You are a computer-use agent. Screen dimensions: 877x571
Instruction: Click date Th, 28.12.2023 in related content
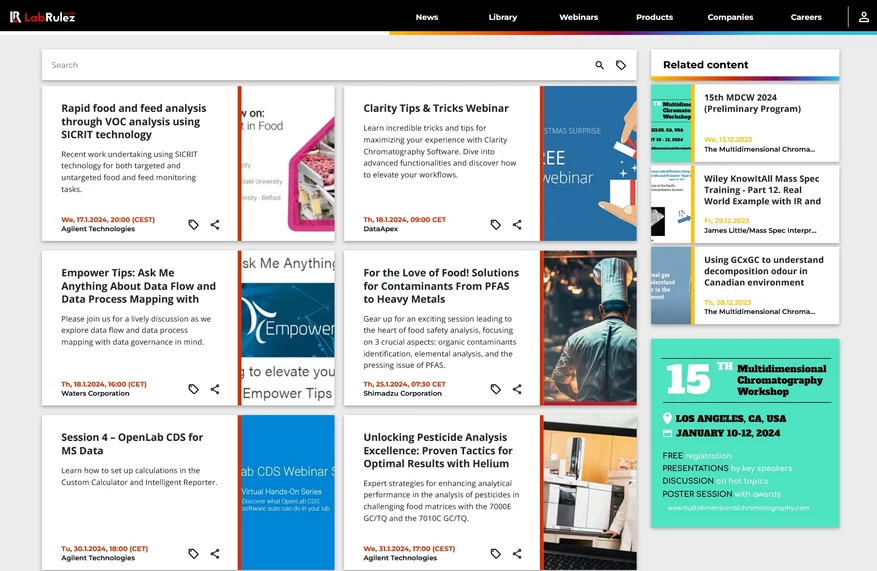coord(727,303)
